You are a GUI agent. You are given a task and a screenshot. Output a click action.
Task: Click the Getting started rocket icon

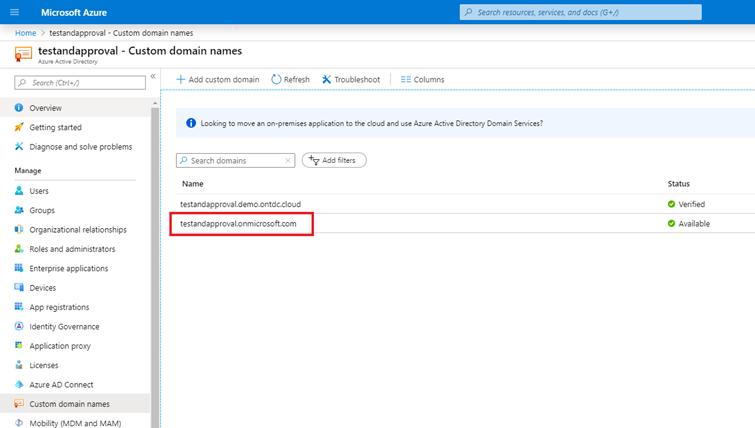19,127
